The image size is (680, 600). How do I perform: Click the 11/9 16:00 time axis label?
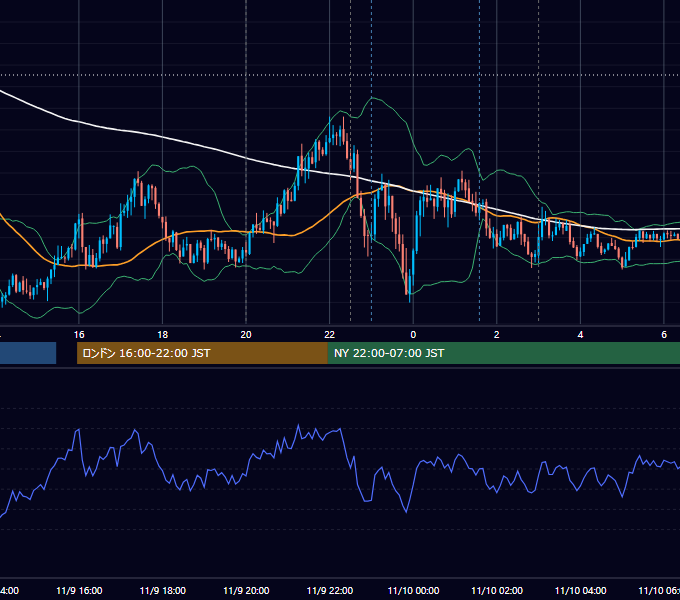[x=79, y=591]
